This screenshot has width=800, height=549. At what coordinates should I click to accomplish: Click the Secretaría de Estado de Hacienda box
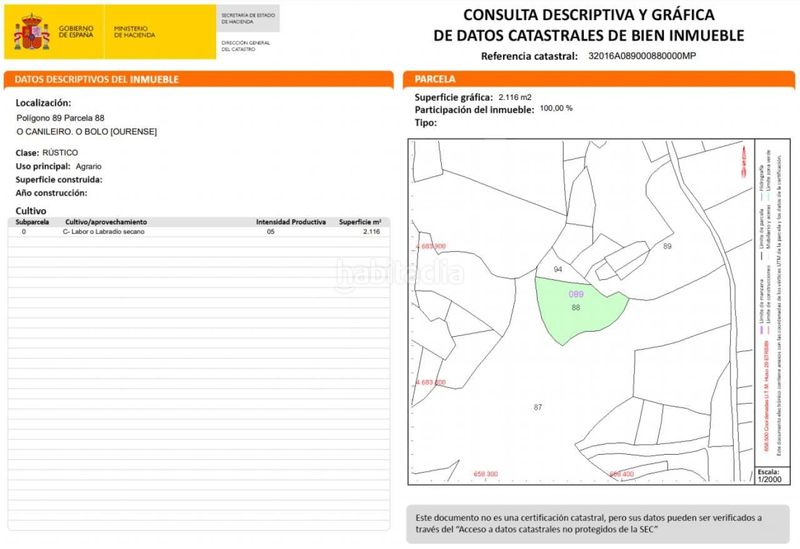(248, 19)
